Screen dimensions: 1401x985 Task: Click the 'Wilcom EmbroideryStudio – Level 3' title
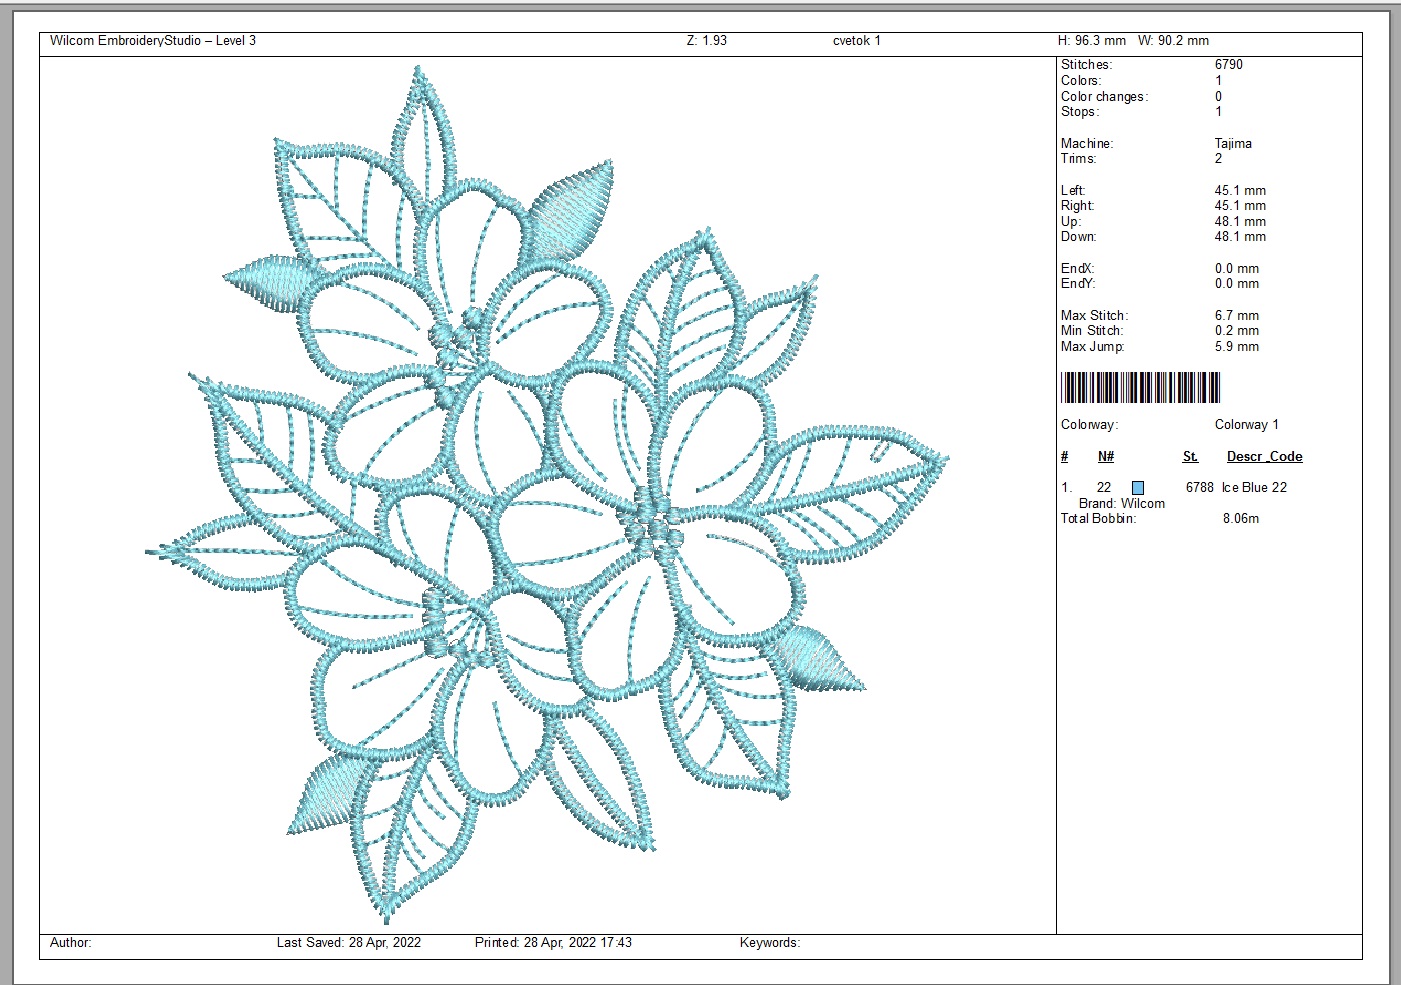point(153,41)
